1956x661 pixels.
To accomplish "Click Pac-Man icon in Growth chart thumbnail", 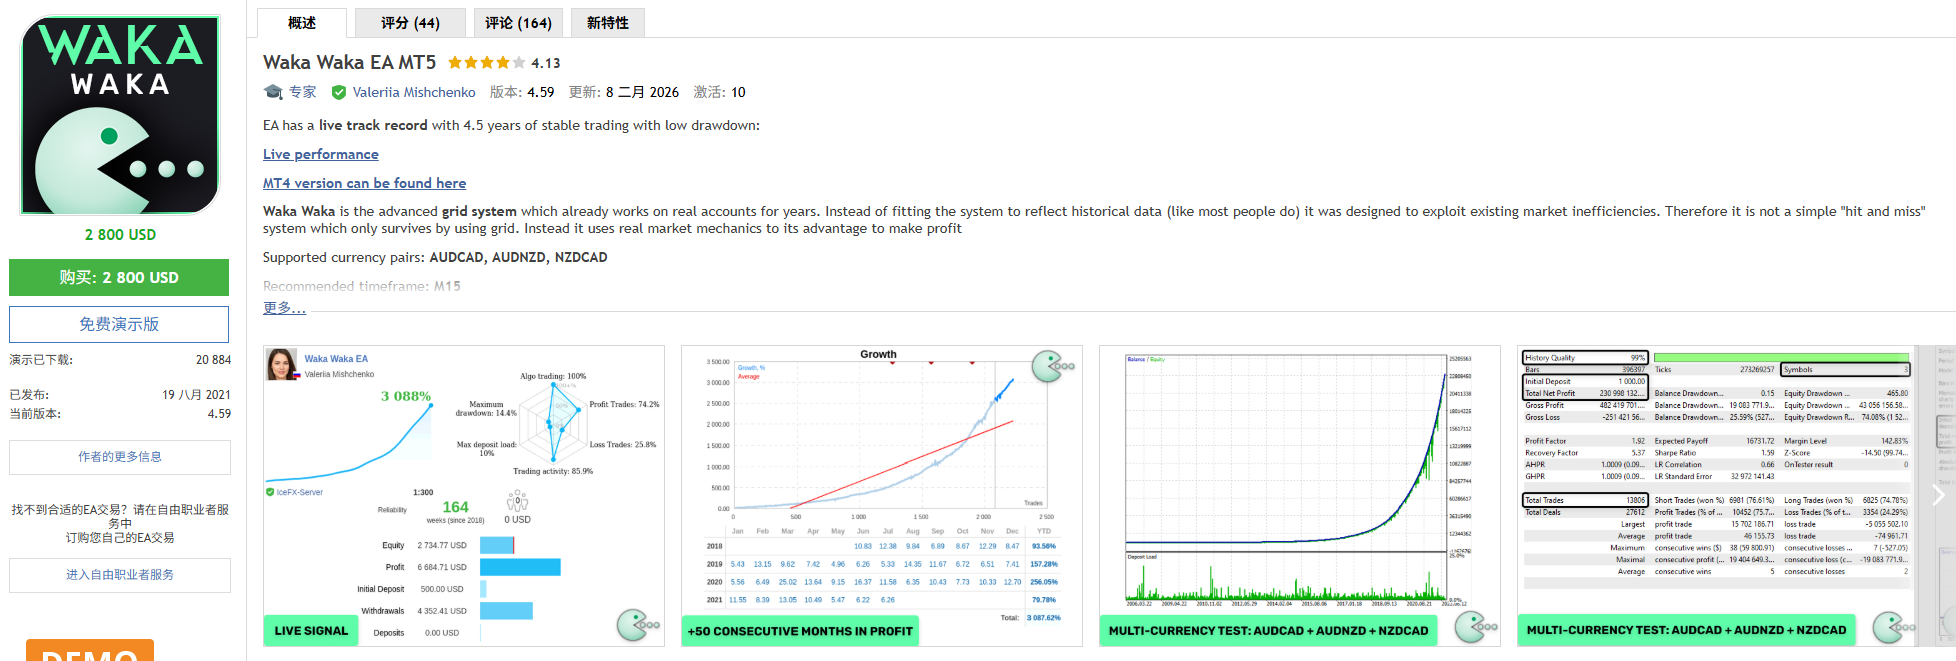I will [1050, 366].
